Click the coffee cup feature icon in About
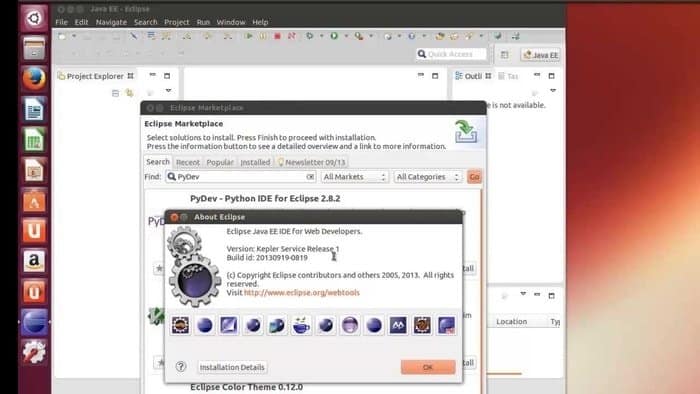Image resolution: width=700 pixels, height=394 pixels. coord(301,325)
